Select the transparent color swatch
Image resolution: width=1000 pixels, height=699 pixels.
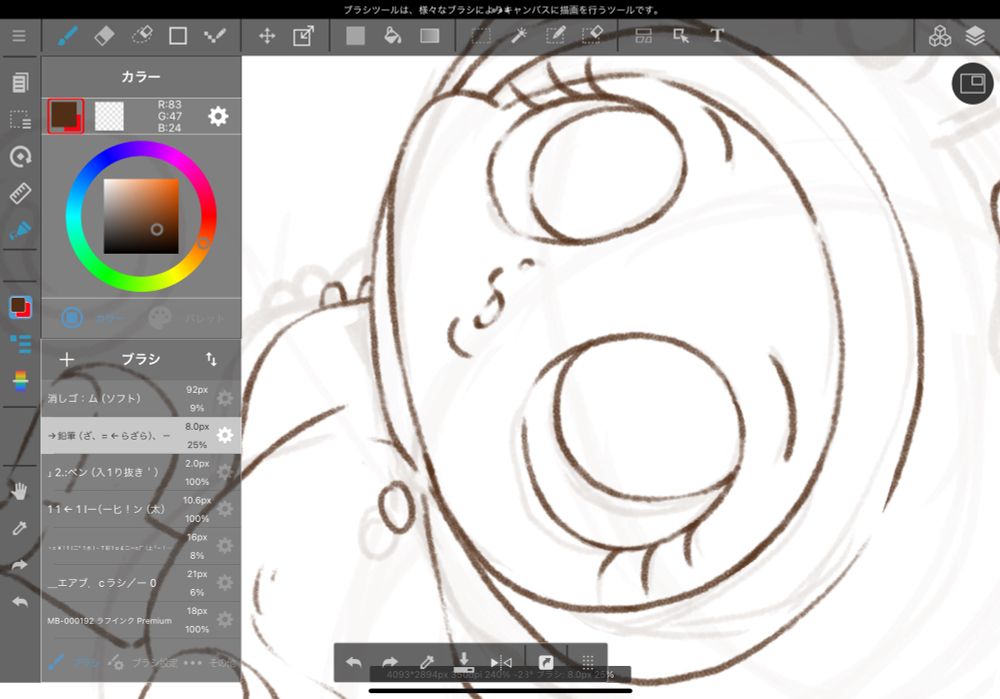point(109,116)
